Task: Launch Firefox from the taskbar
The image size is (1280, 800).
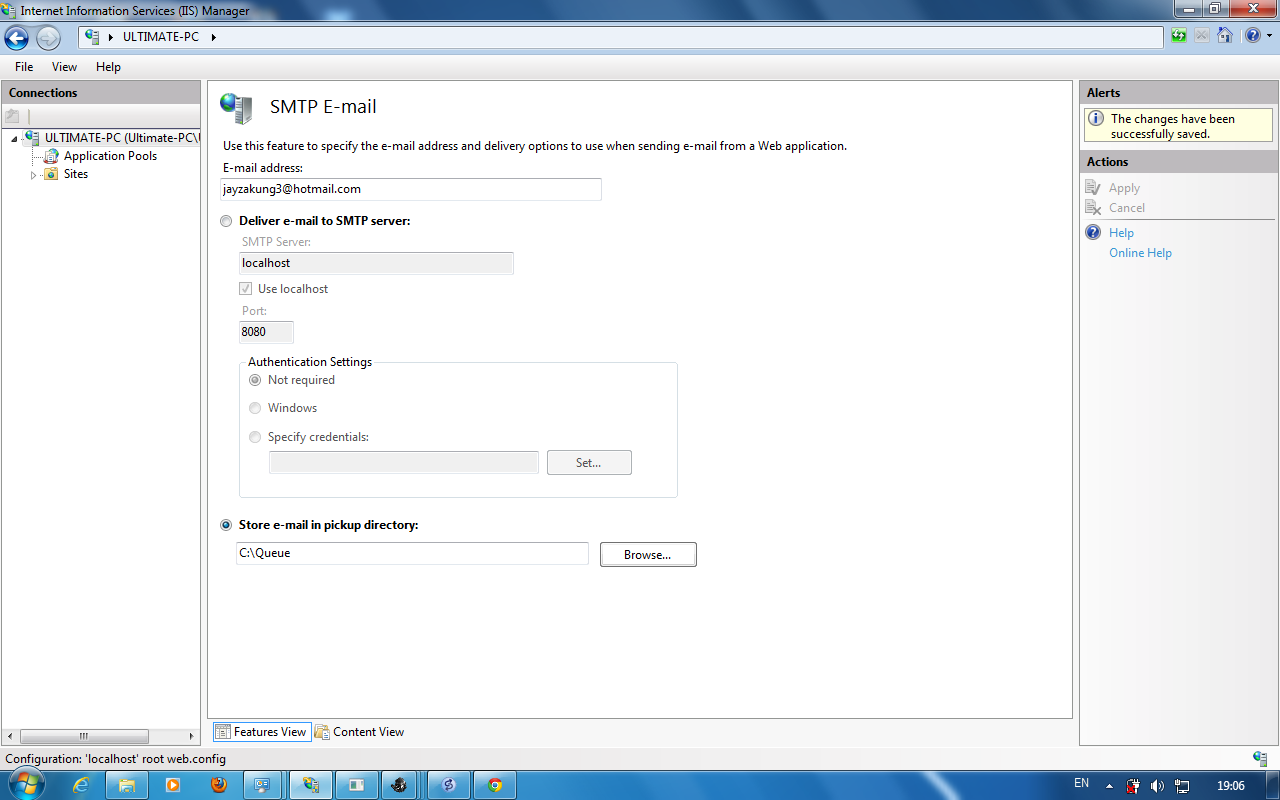Action: [219, 785]
